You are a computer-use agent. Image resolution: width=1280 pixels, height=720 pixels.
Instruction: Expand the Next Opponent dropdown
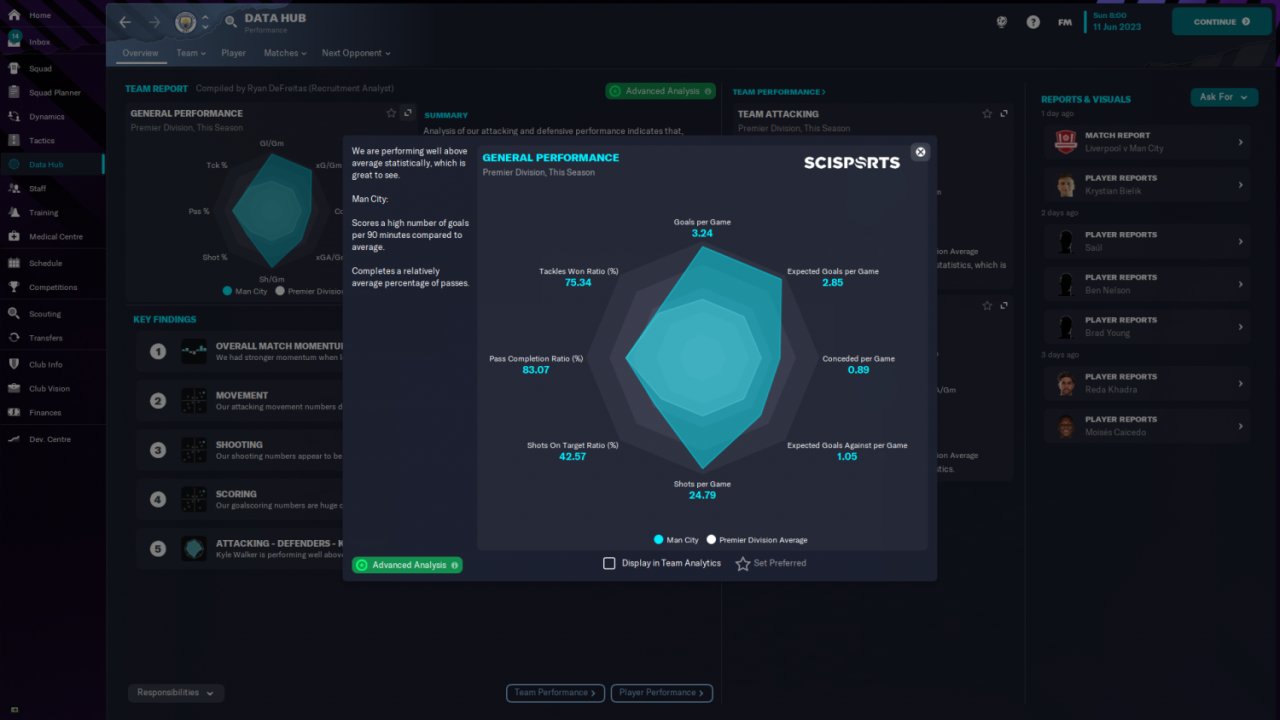(x=356, y=53)
